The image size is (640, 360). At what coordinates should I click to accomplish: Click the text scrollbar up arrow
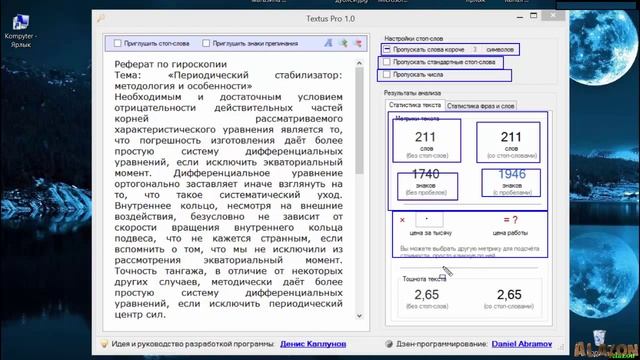pos(359,63)
